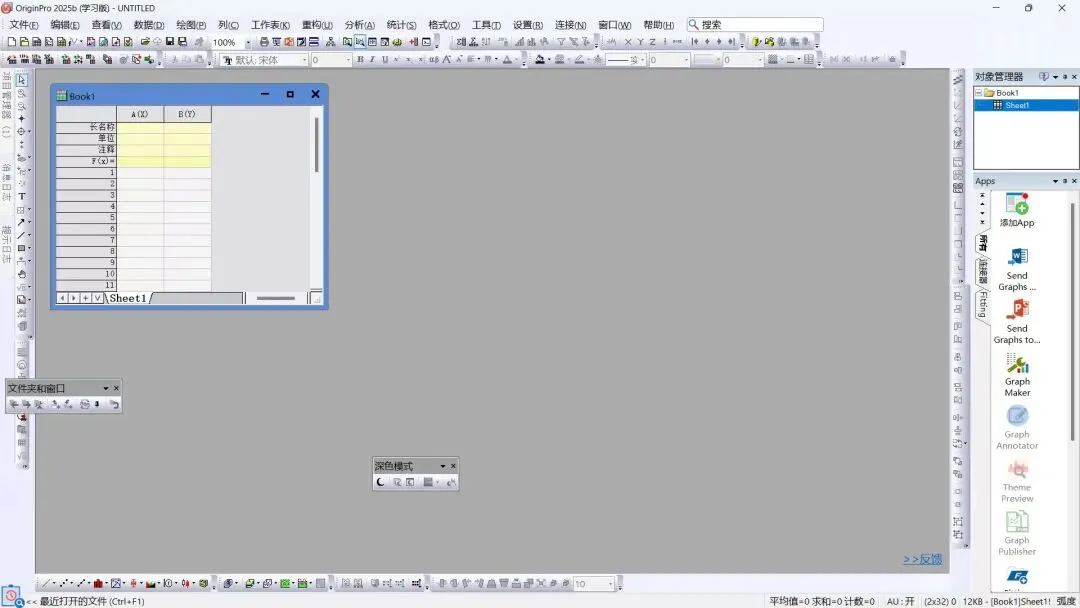Open the 文件(F) menu

[24, 25]
